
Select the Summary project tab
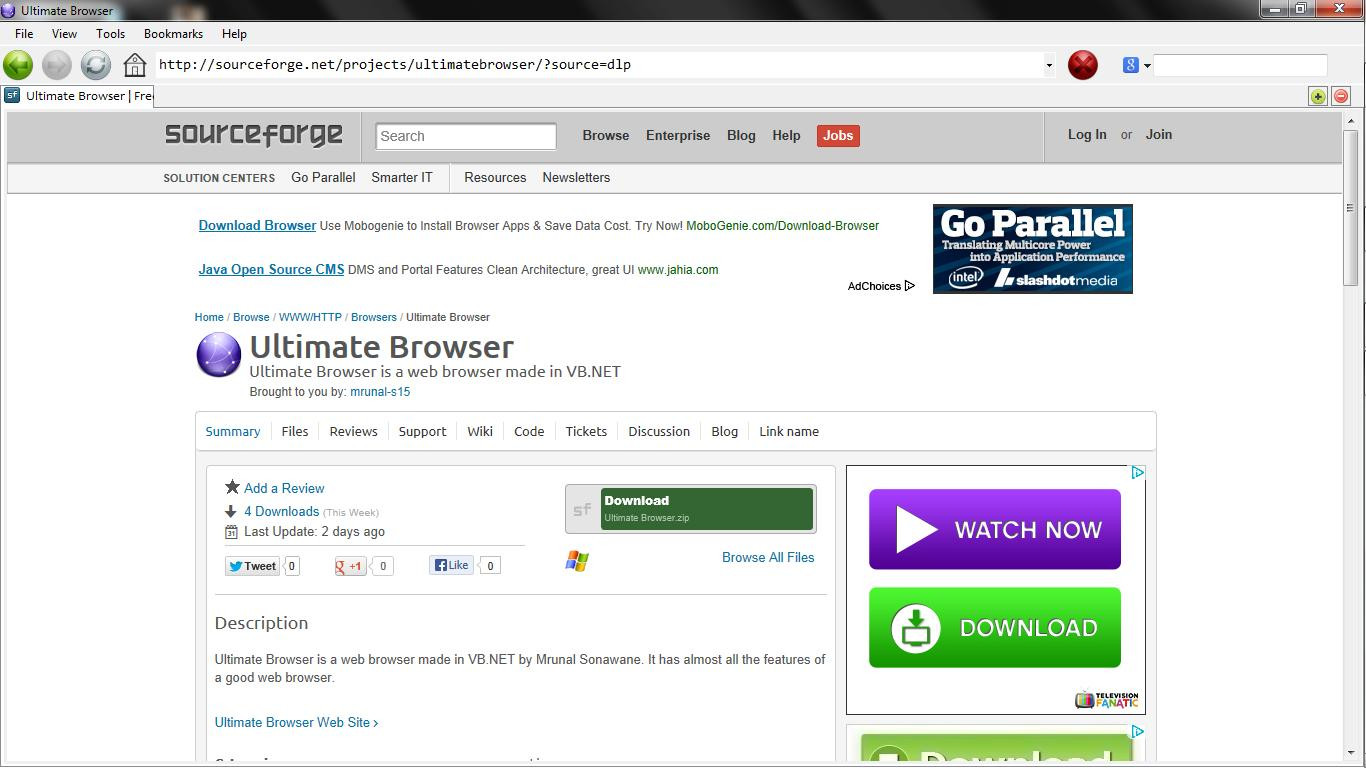click(233, 431)
